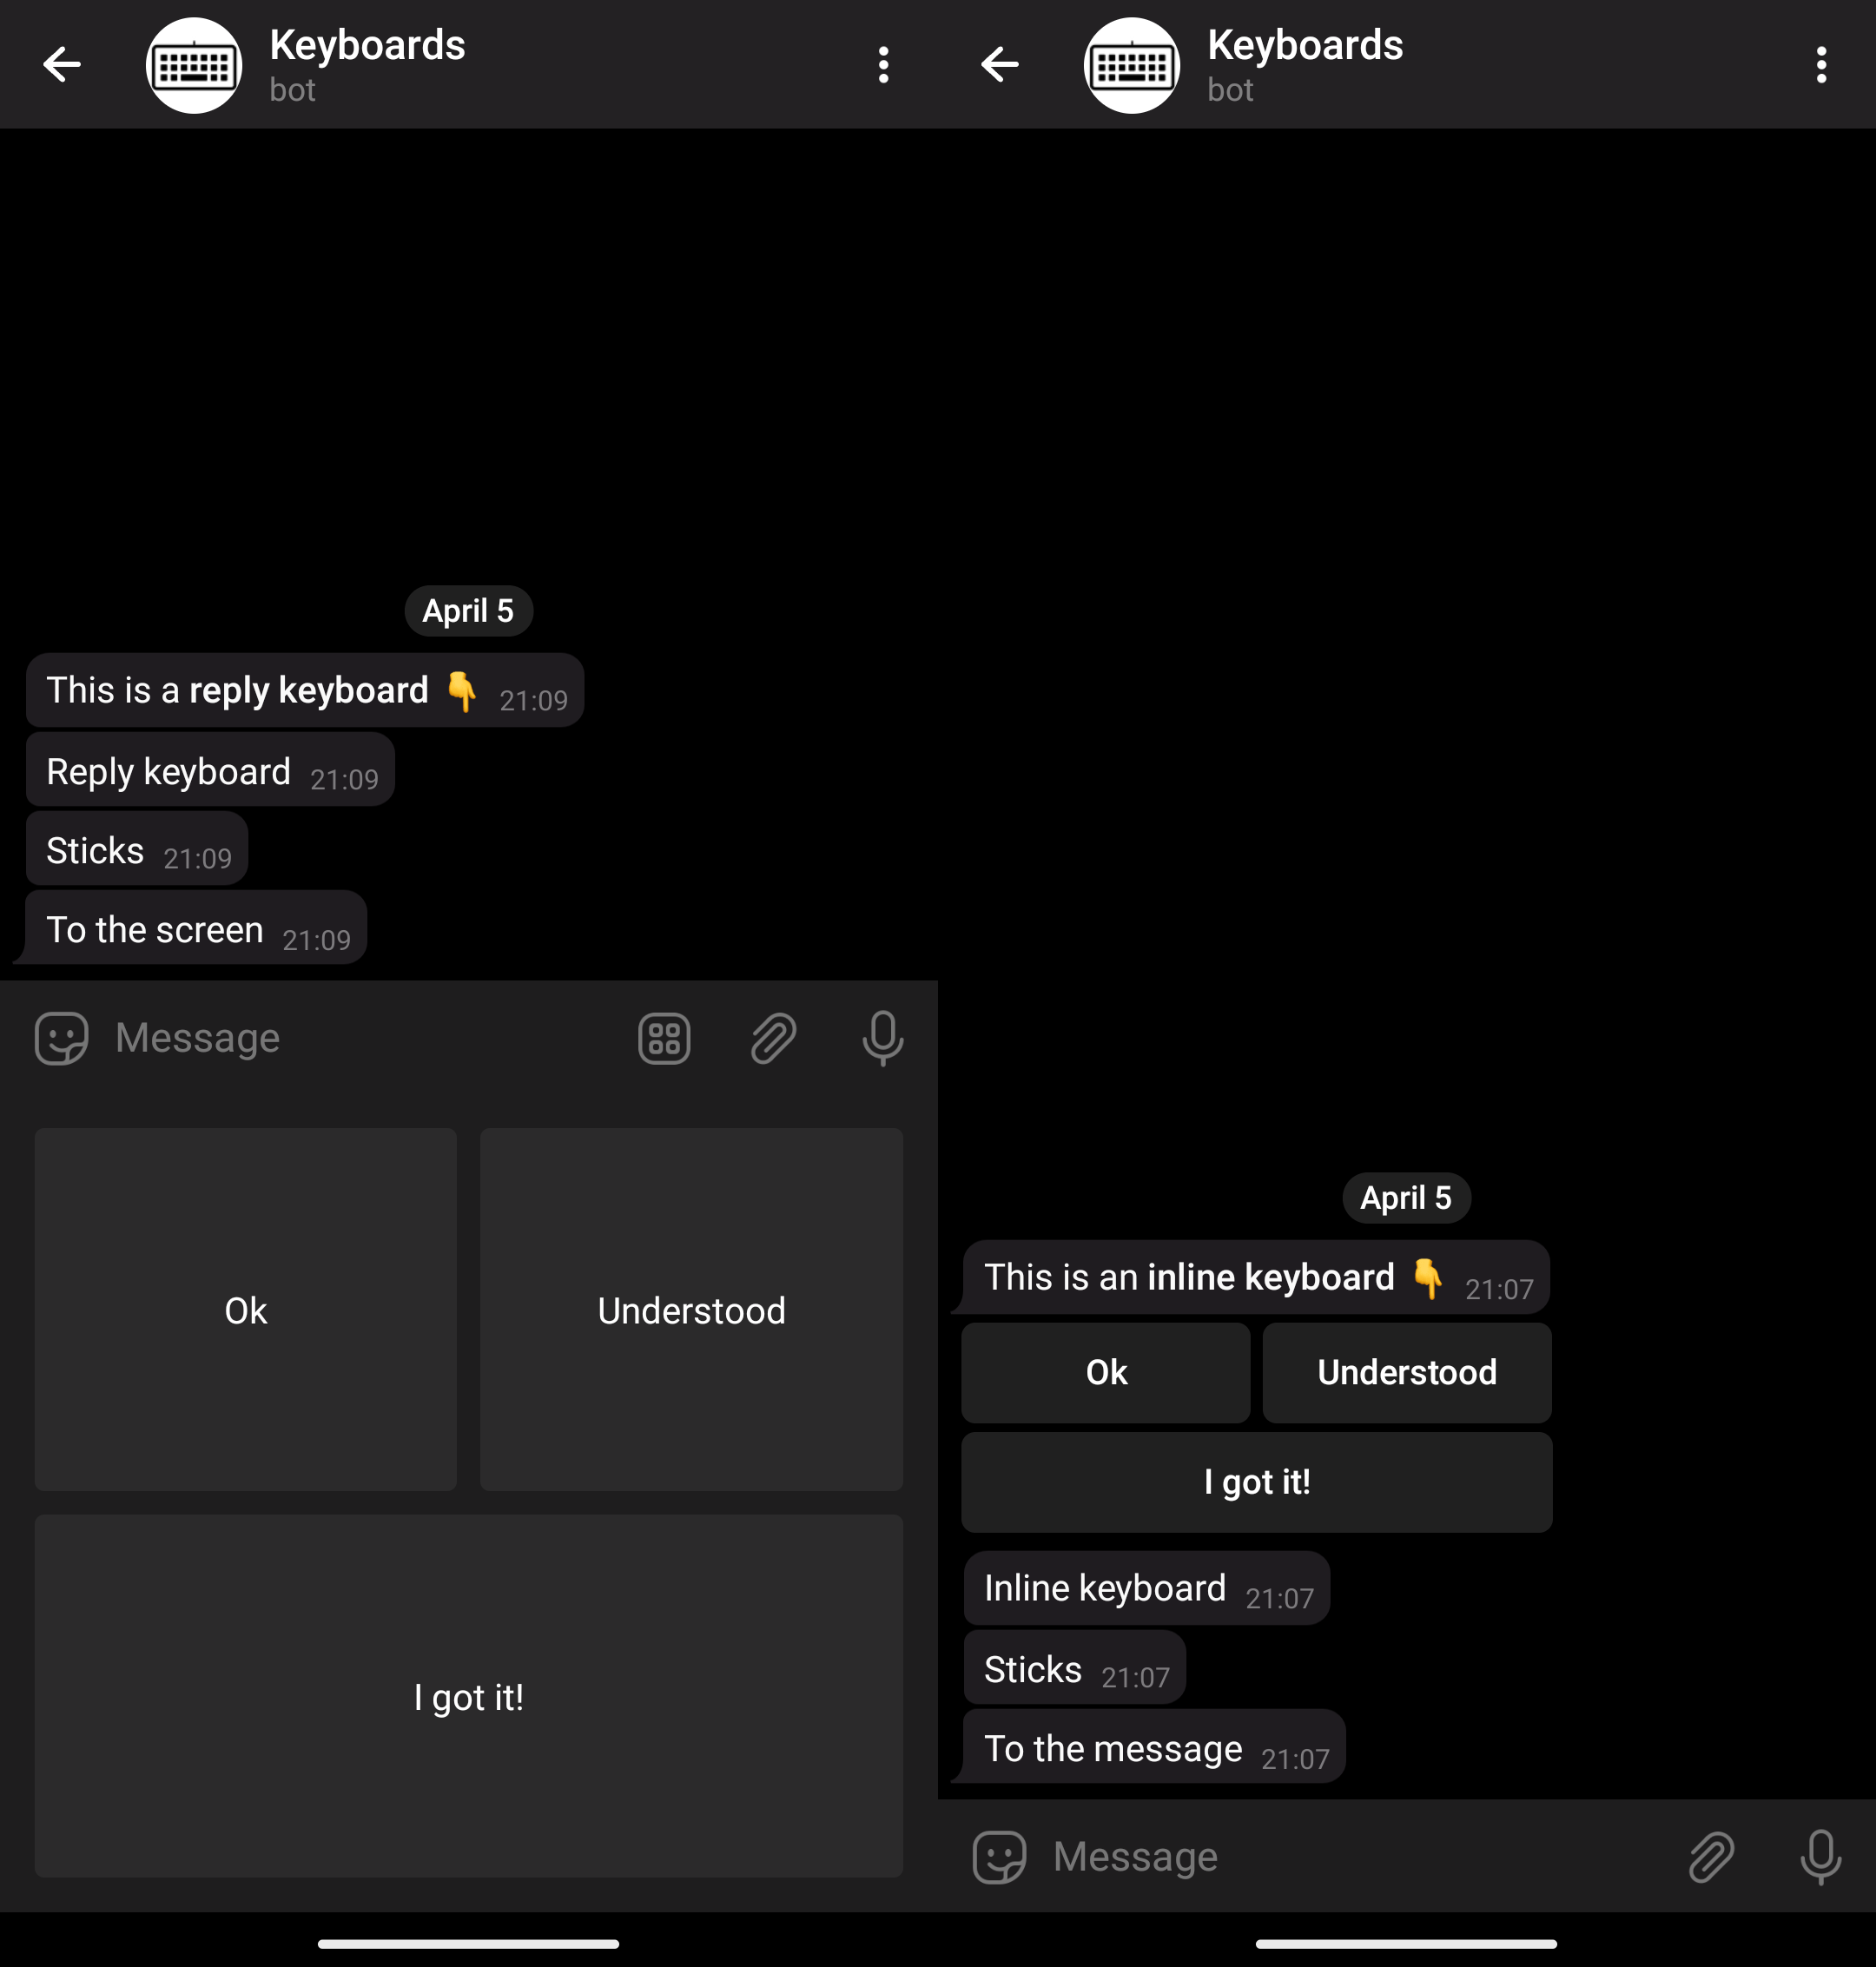1876x1967 pixels.
Task: Select I got it reply keyboard button
Action: coord(467,1697)
